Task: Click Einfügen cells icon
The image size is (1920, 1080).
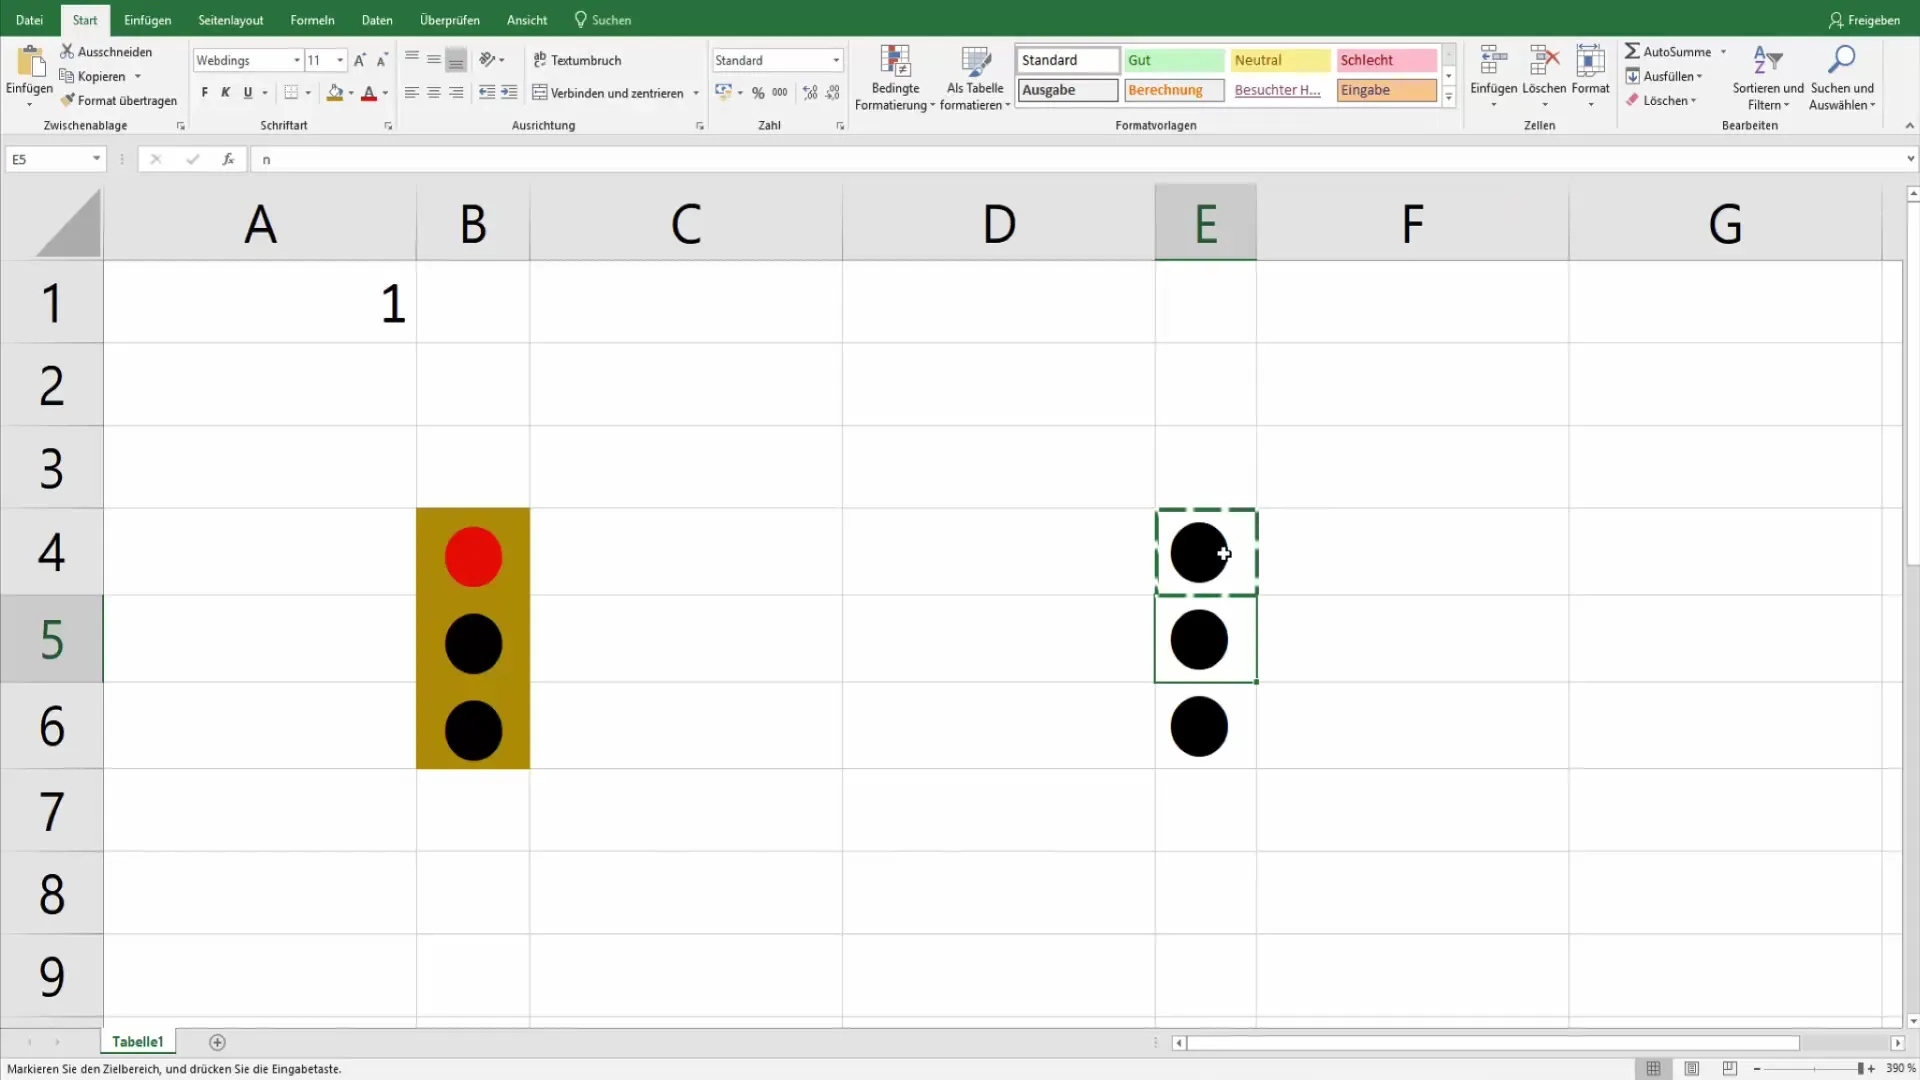Action: pyautogui.click(x=1494, y=60)
